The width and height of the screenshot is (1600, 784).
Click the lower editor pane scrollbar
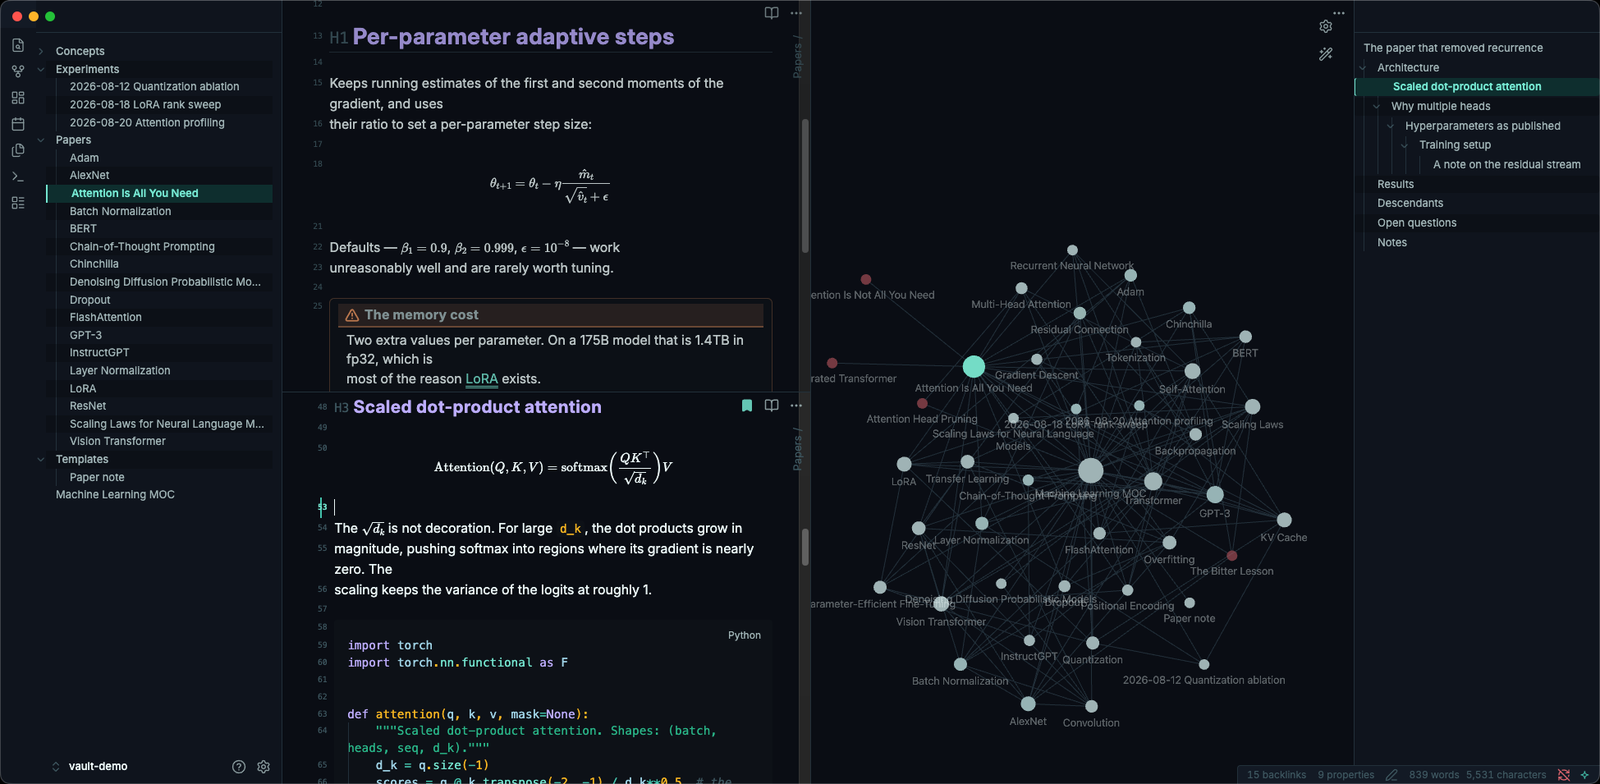coord(805,547)
